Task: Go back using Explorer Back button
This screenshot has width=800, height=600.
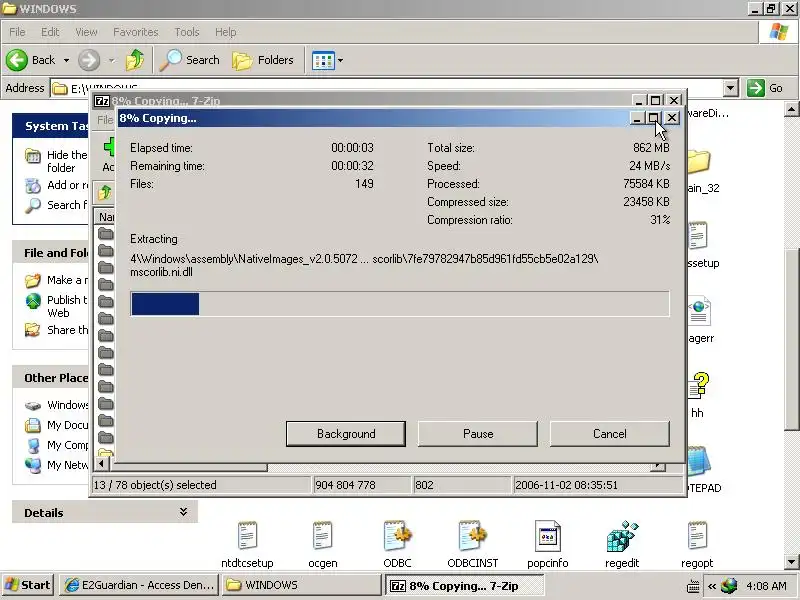Action: 31,60
